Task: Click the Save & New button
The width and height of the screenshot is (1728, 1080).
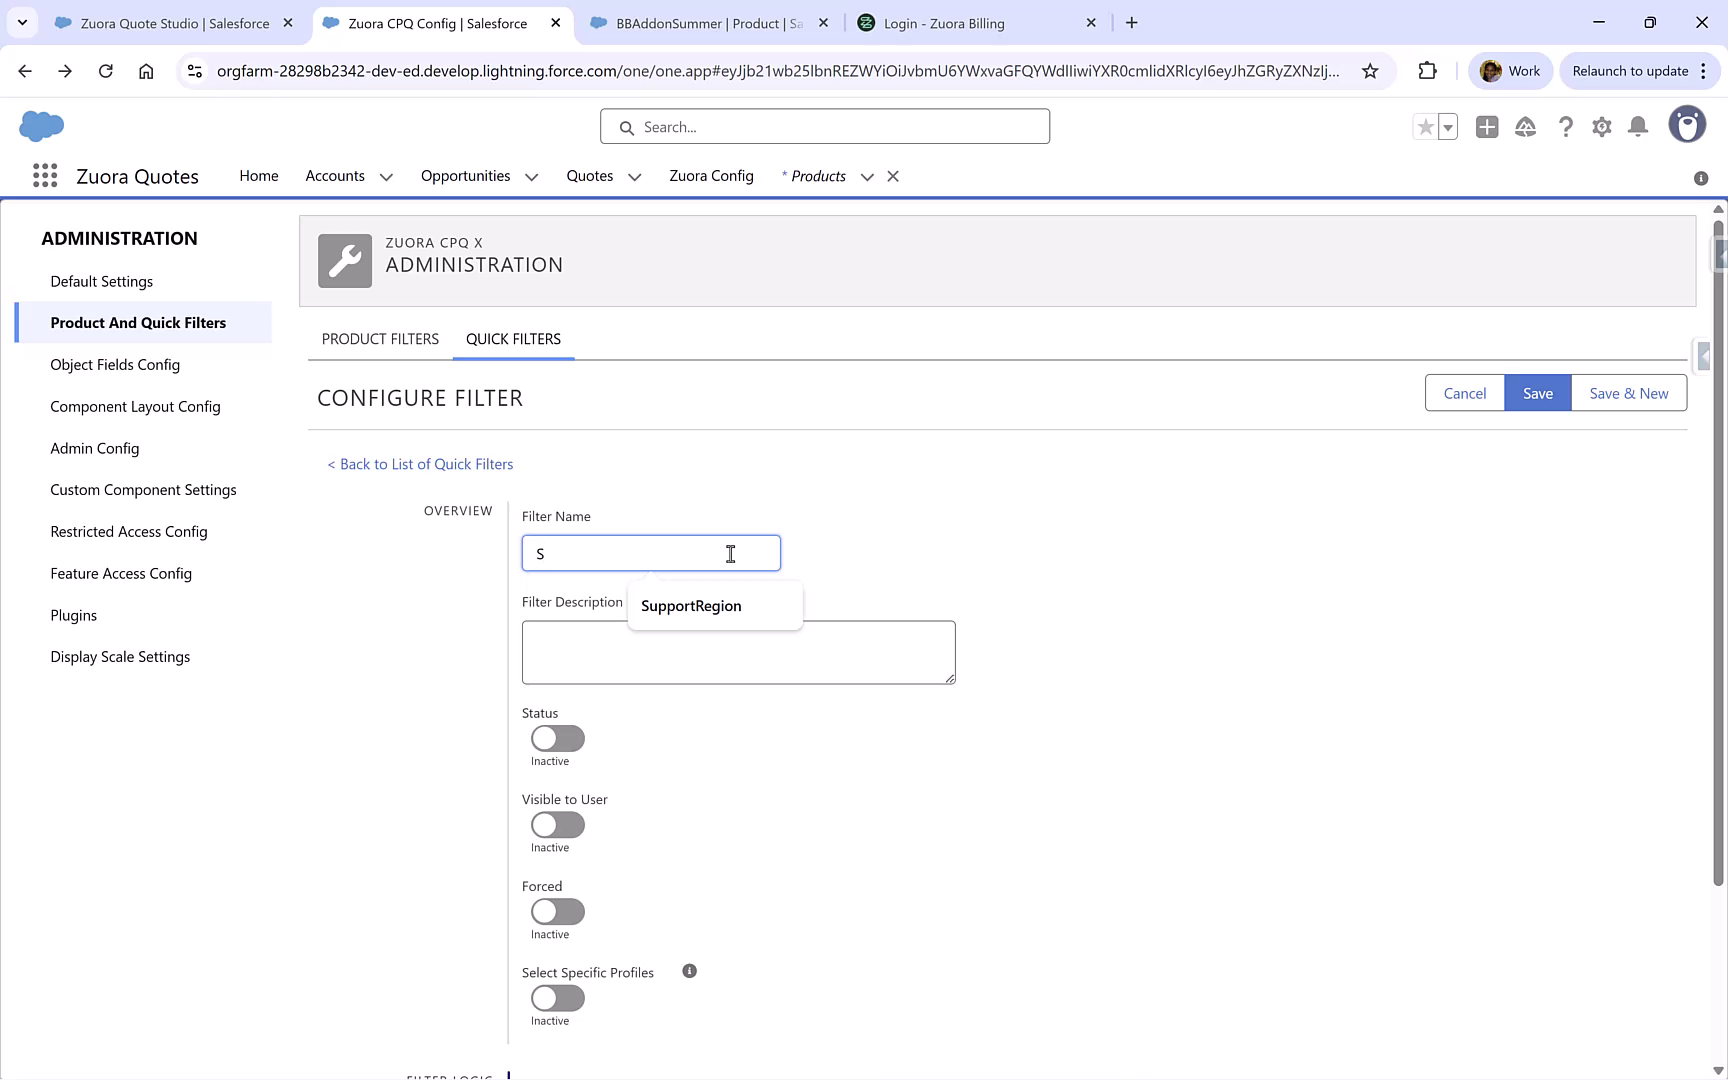Action: [x=1629, y=393]
